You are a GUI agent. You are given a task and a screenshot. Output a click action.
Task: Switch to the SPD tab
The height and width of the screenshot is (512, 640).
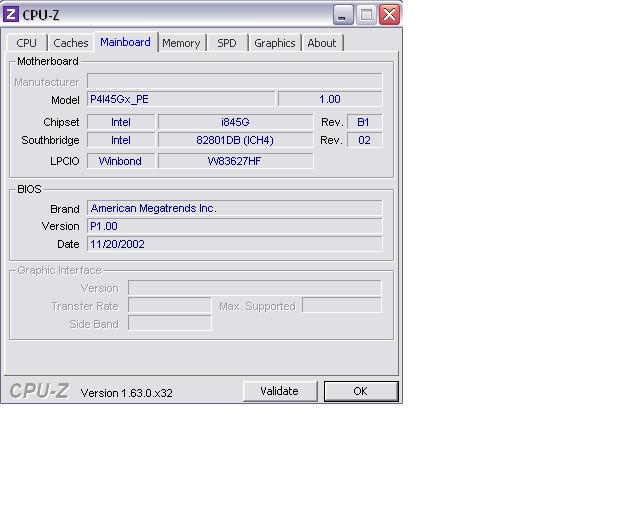tap(227, 43)
